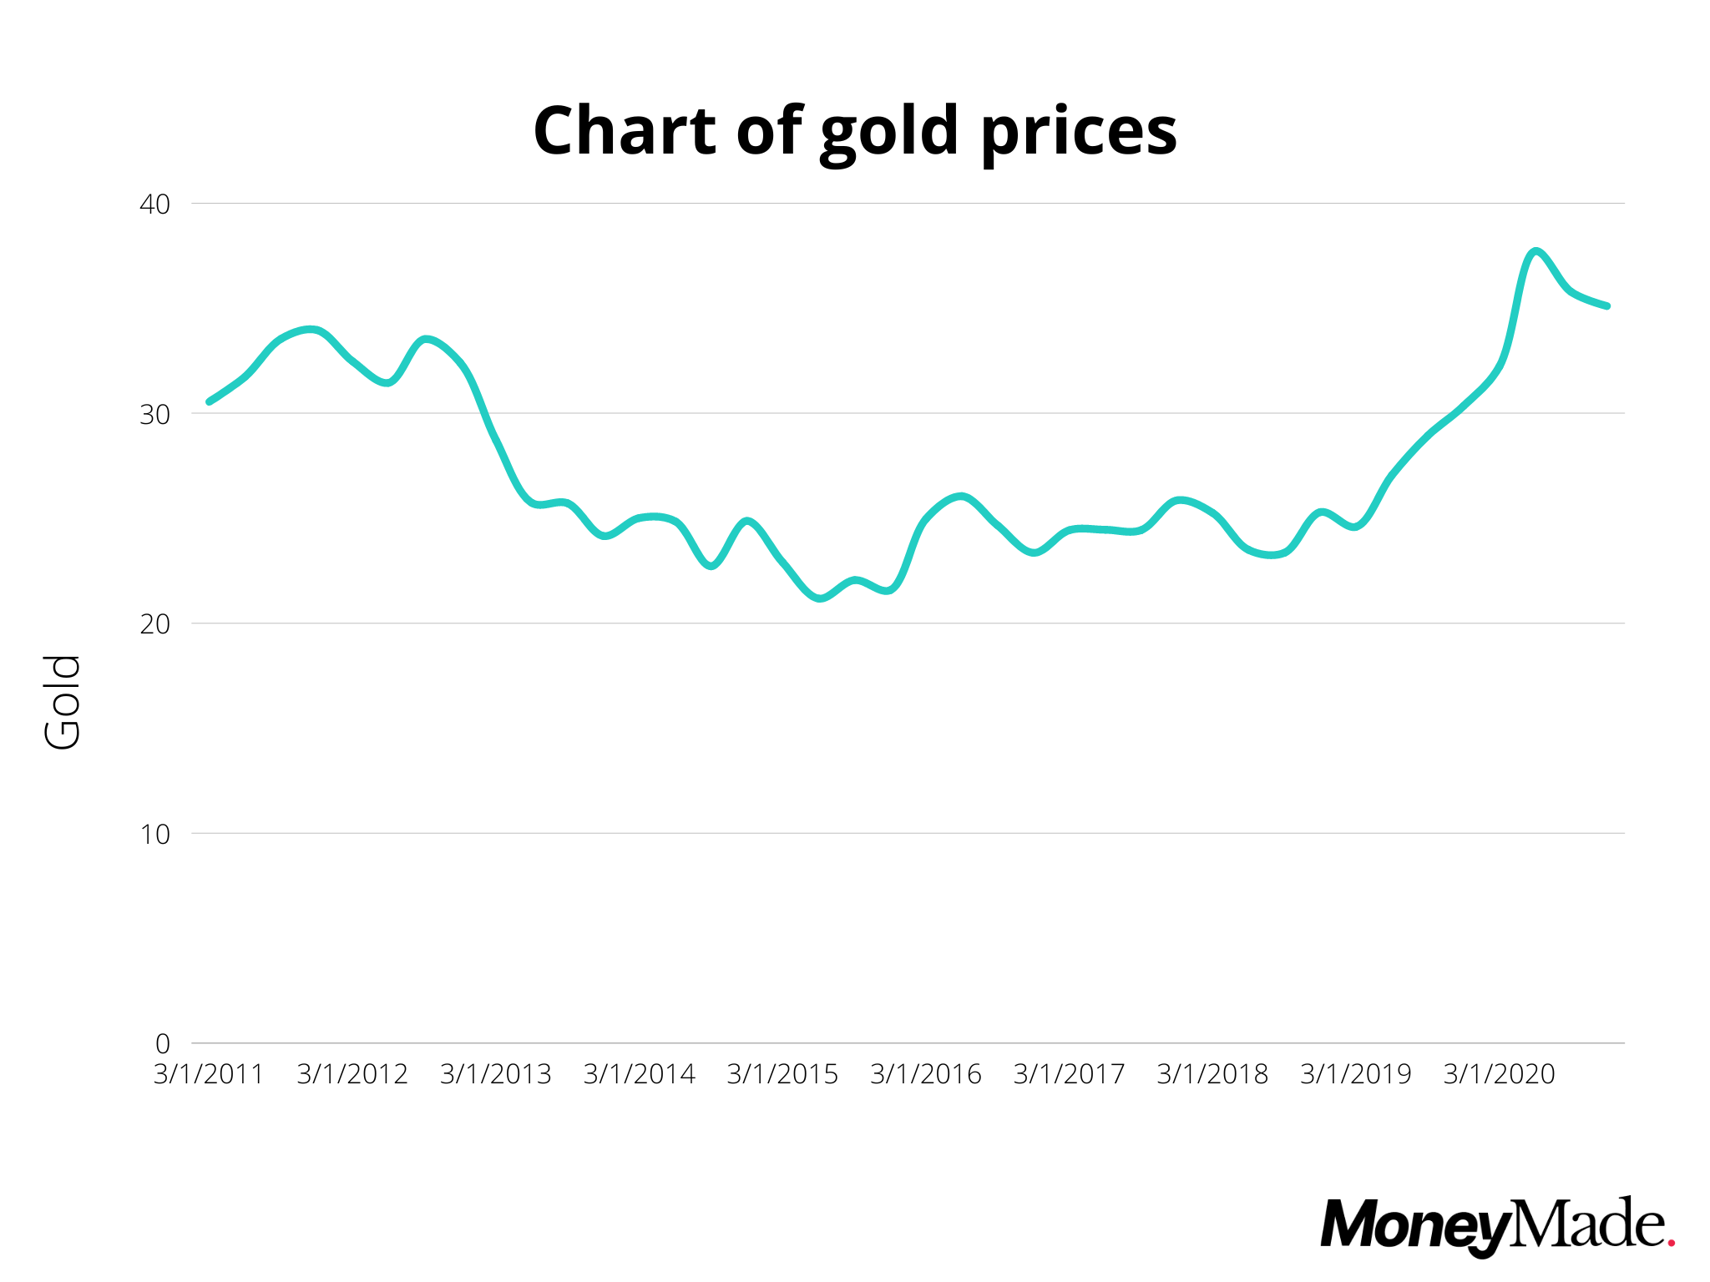The height and width of the screenshot is (1282, 1710).
Task: Click the 30 y-axis tick label
Action: [x=155, y=414]
